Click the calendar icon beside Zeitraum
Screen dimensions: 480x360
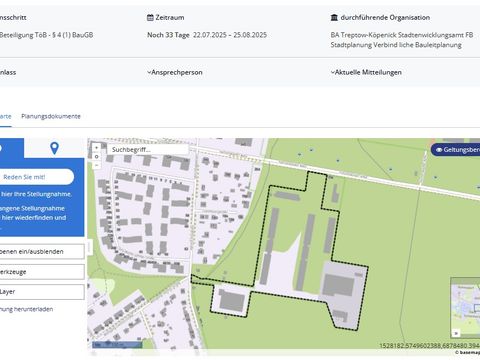(150, 17)
